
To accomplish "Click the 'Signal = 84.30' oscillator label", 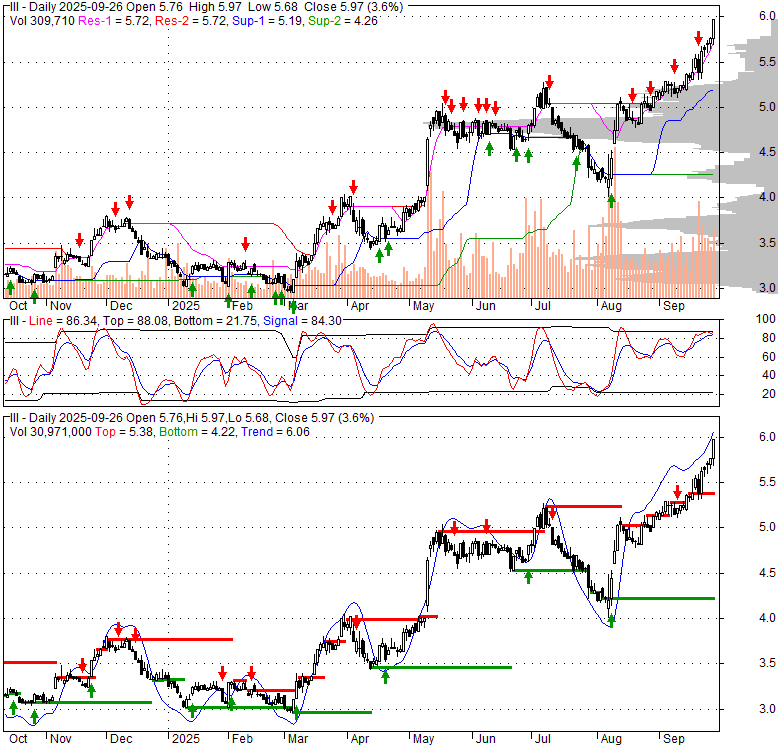I will [x=302, y=321].
